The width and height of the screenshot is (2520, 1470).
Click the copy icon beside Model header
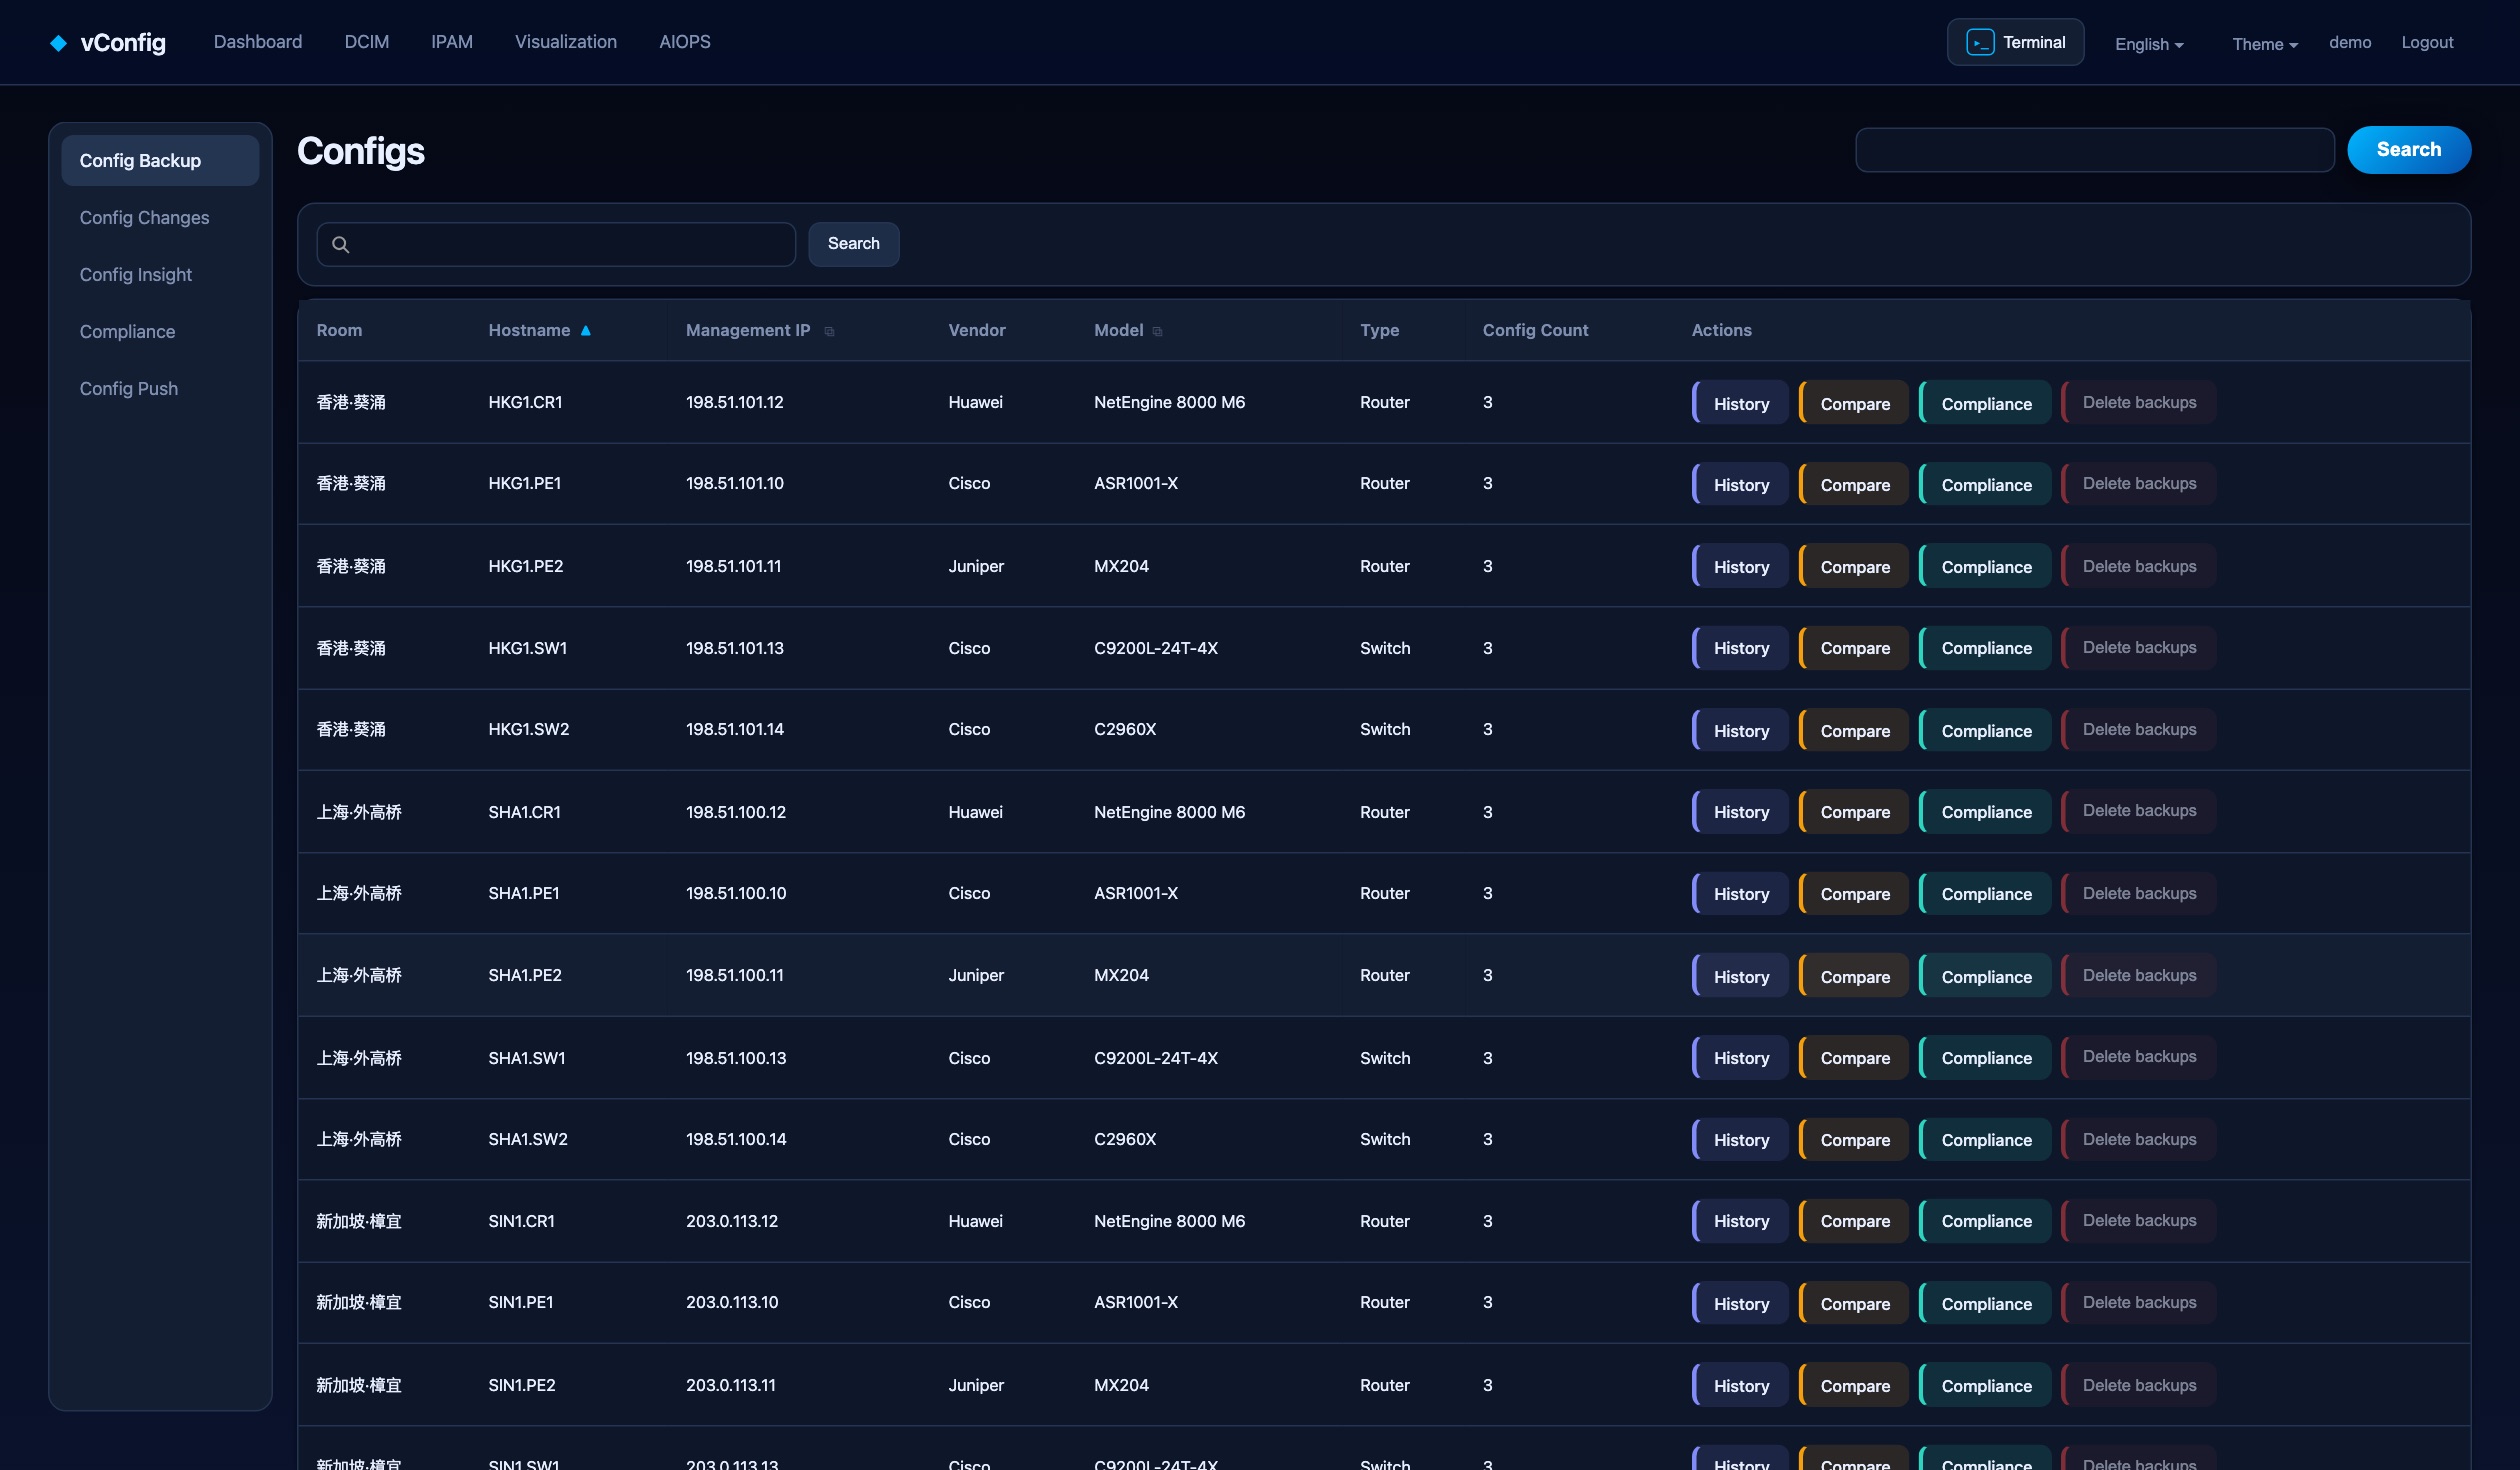point(1157,332)
